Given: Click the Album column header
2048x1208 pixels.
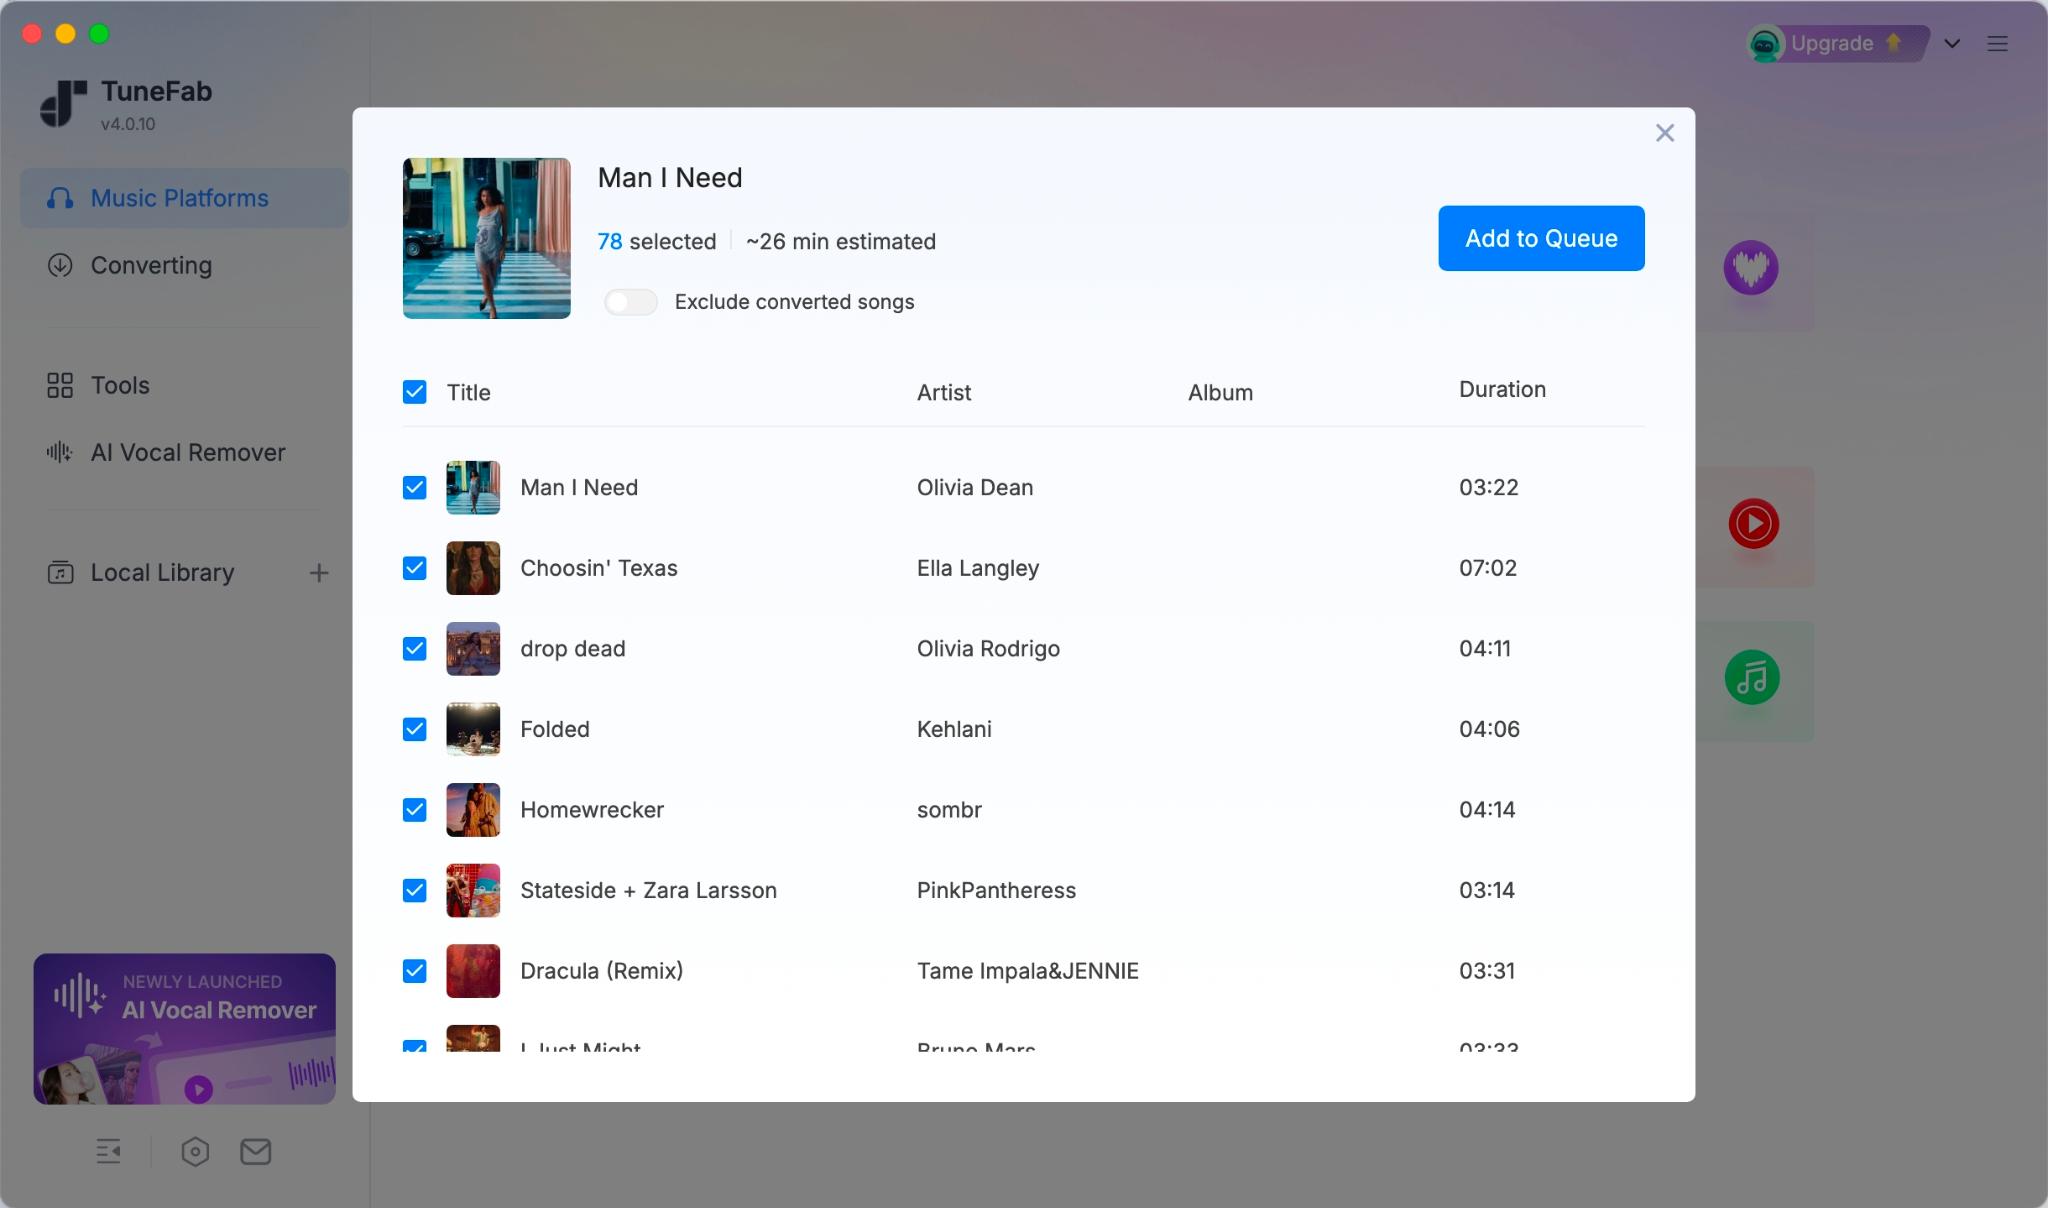Looking at the screenshot, I should click(x=1220, y=392).
